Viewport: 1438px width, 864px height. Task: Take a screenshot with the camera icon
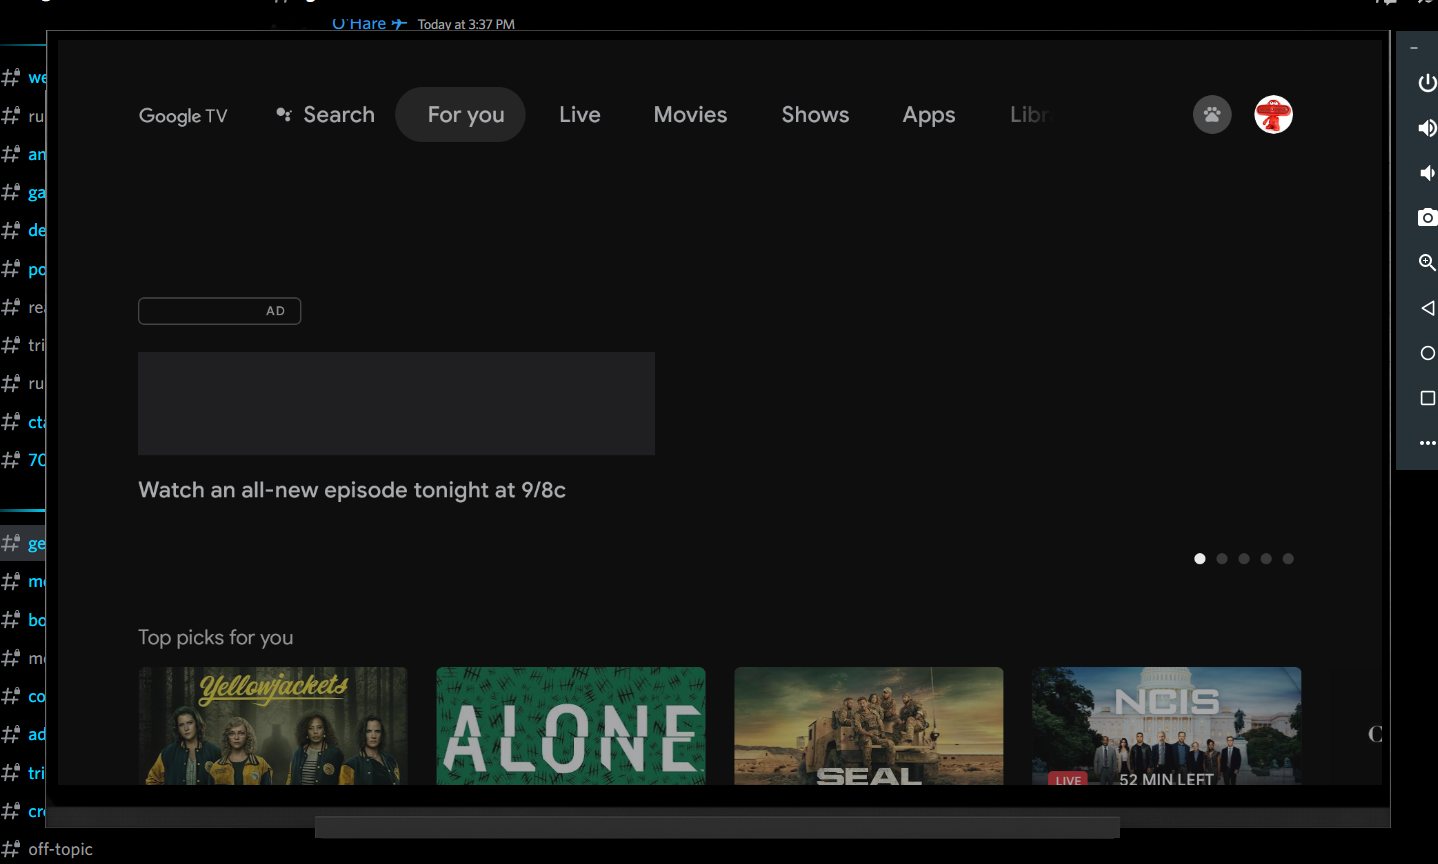1427,217
